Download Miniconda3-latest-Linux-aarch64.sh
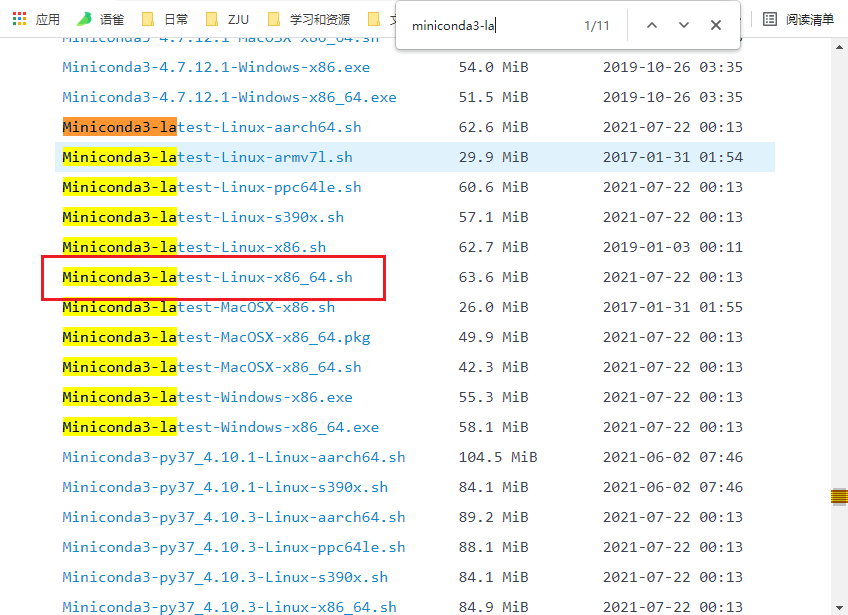 click(x=211, y=127)
